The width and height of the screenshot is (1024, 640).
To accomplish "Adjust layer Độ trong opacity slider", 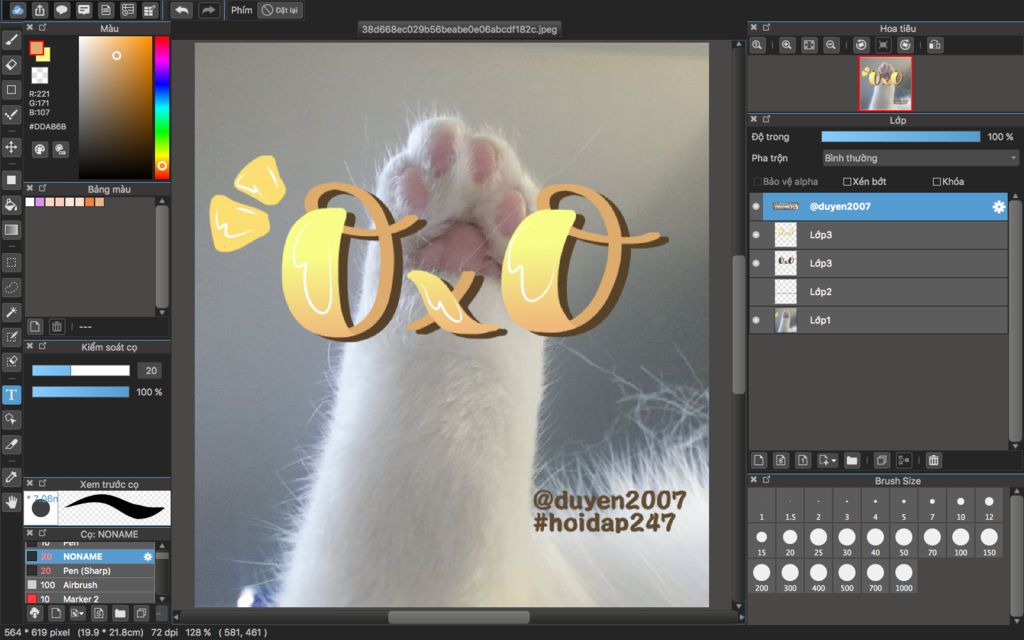I will pyautogui.click(x=901, y=136).
